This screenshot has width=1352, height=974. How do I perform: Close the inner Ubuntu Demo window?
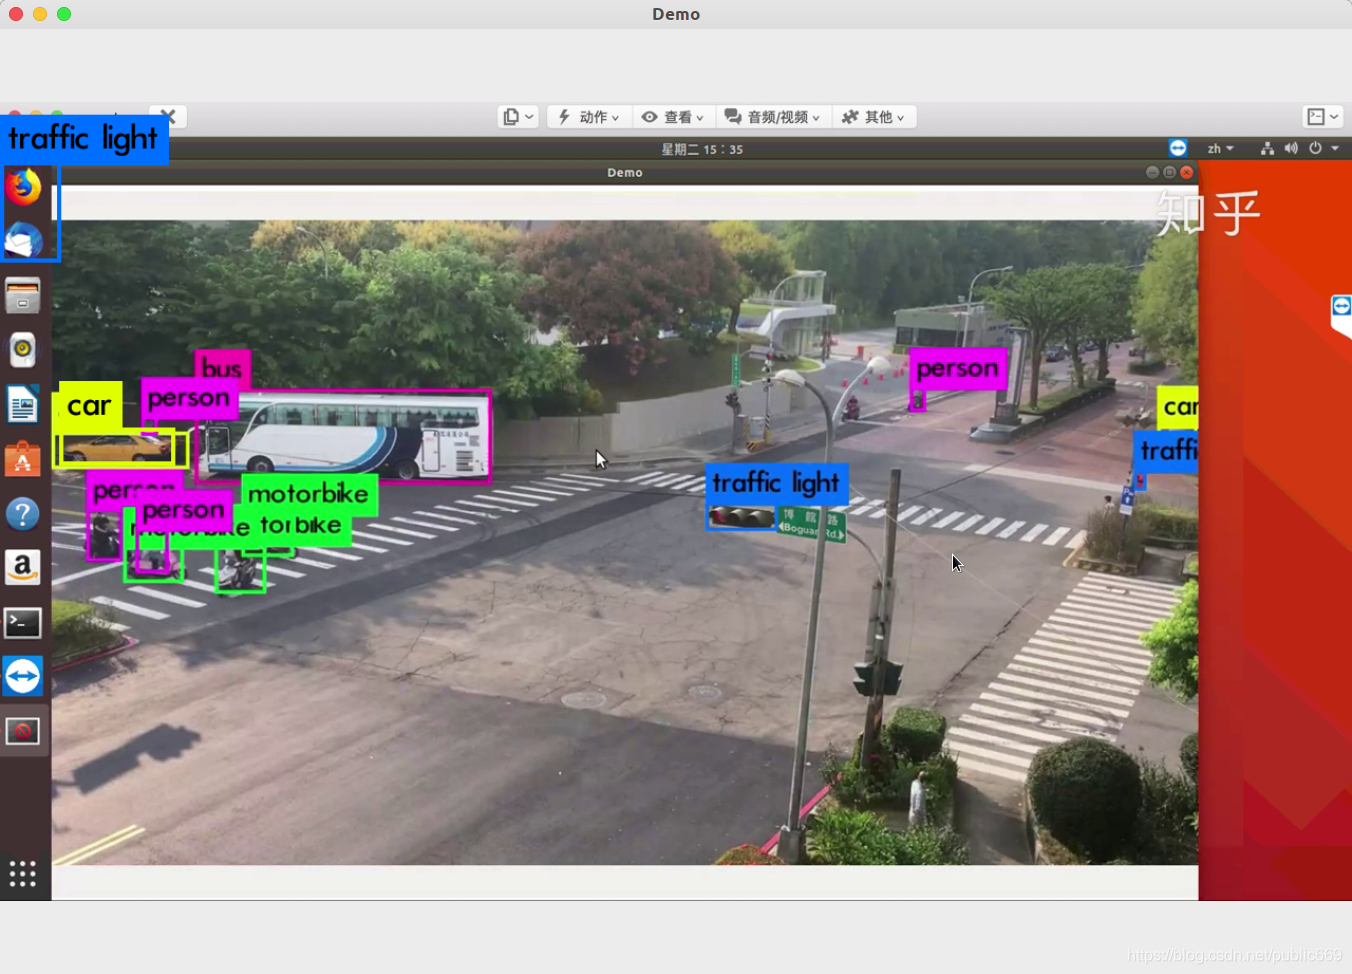tap(1187, 172)
